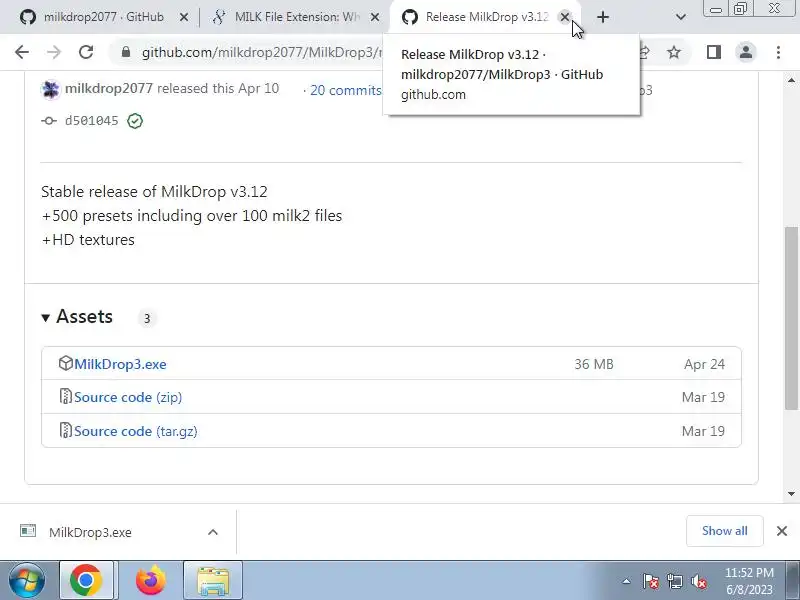
Task: Download MilkDrop3.exe asset
Action: (x=120, y=364)
